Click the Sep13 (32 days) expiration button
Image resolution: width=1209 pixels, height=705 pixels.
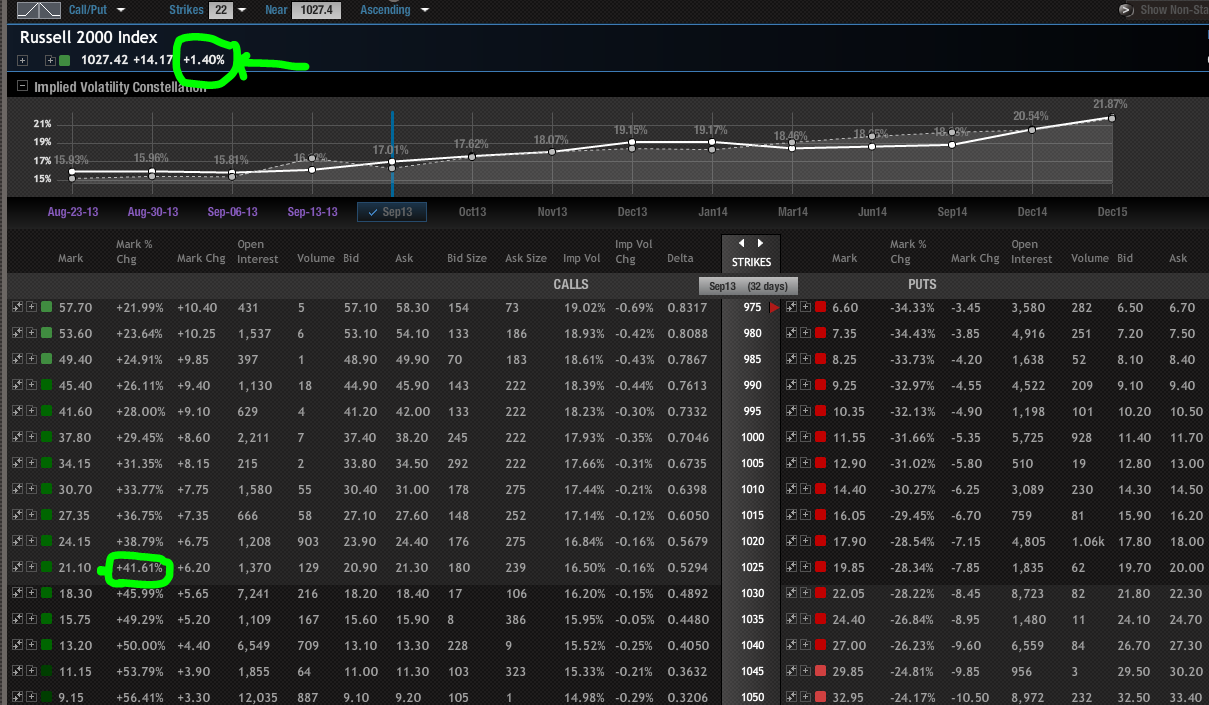[x=747, y=286]
